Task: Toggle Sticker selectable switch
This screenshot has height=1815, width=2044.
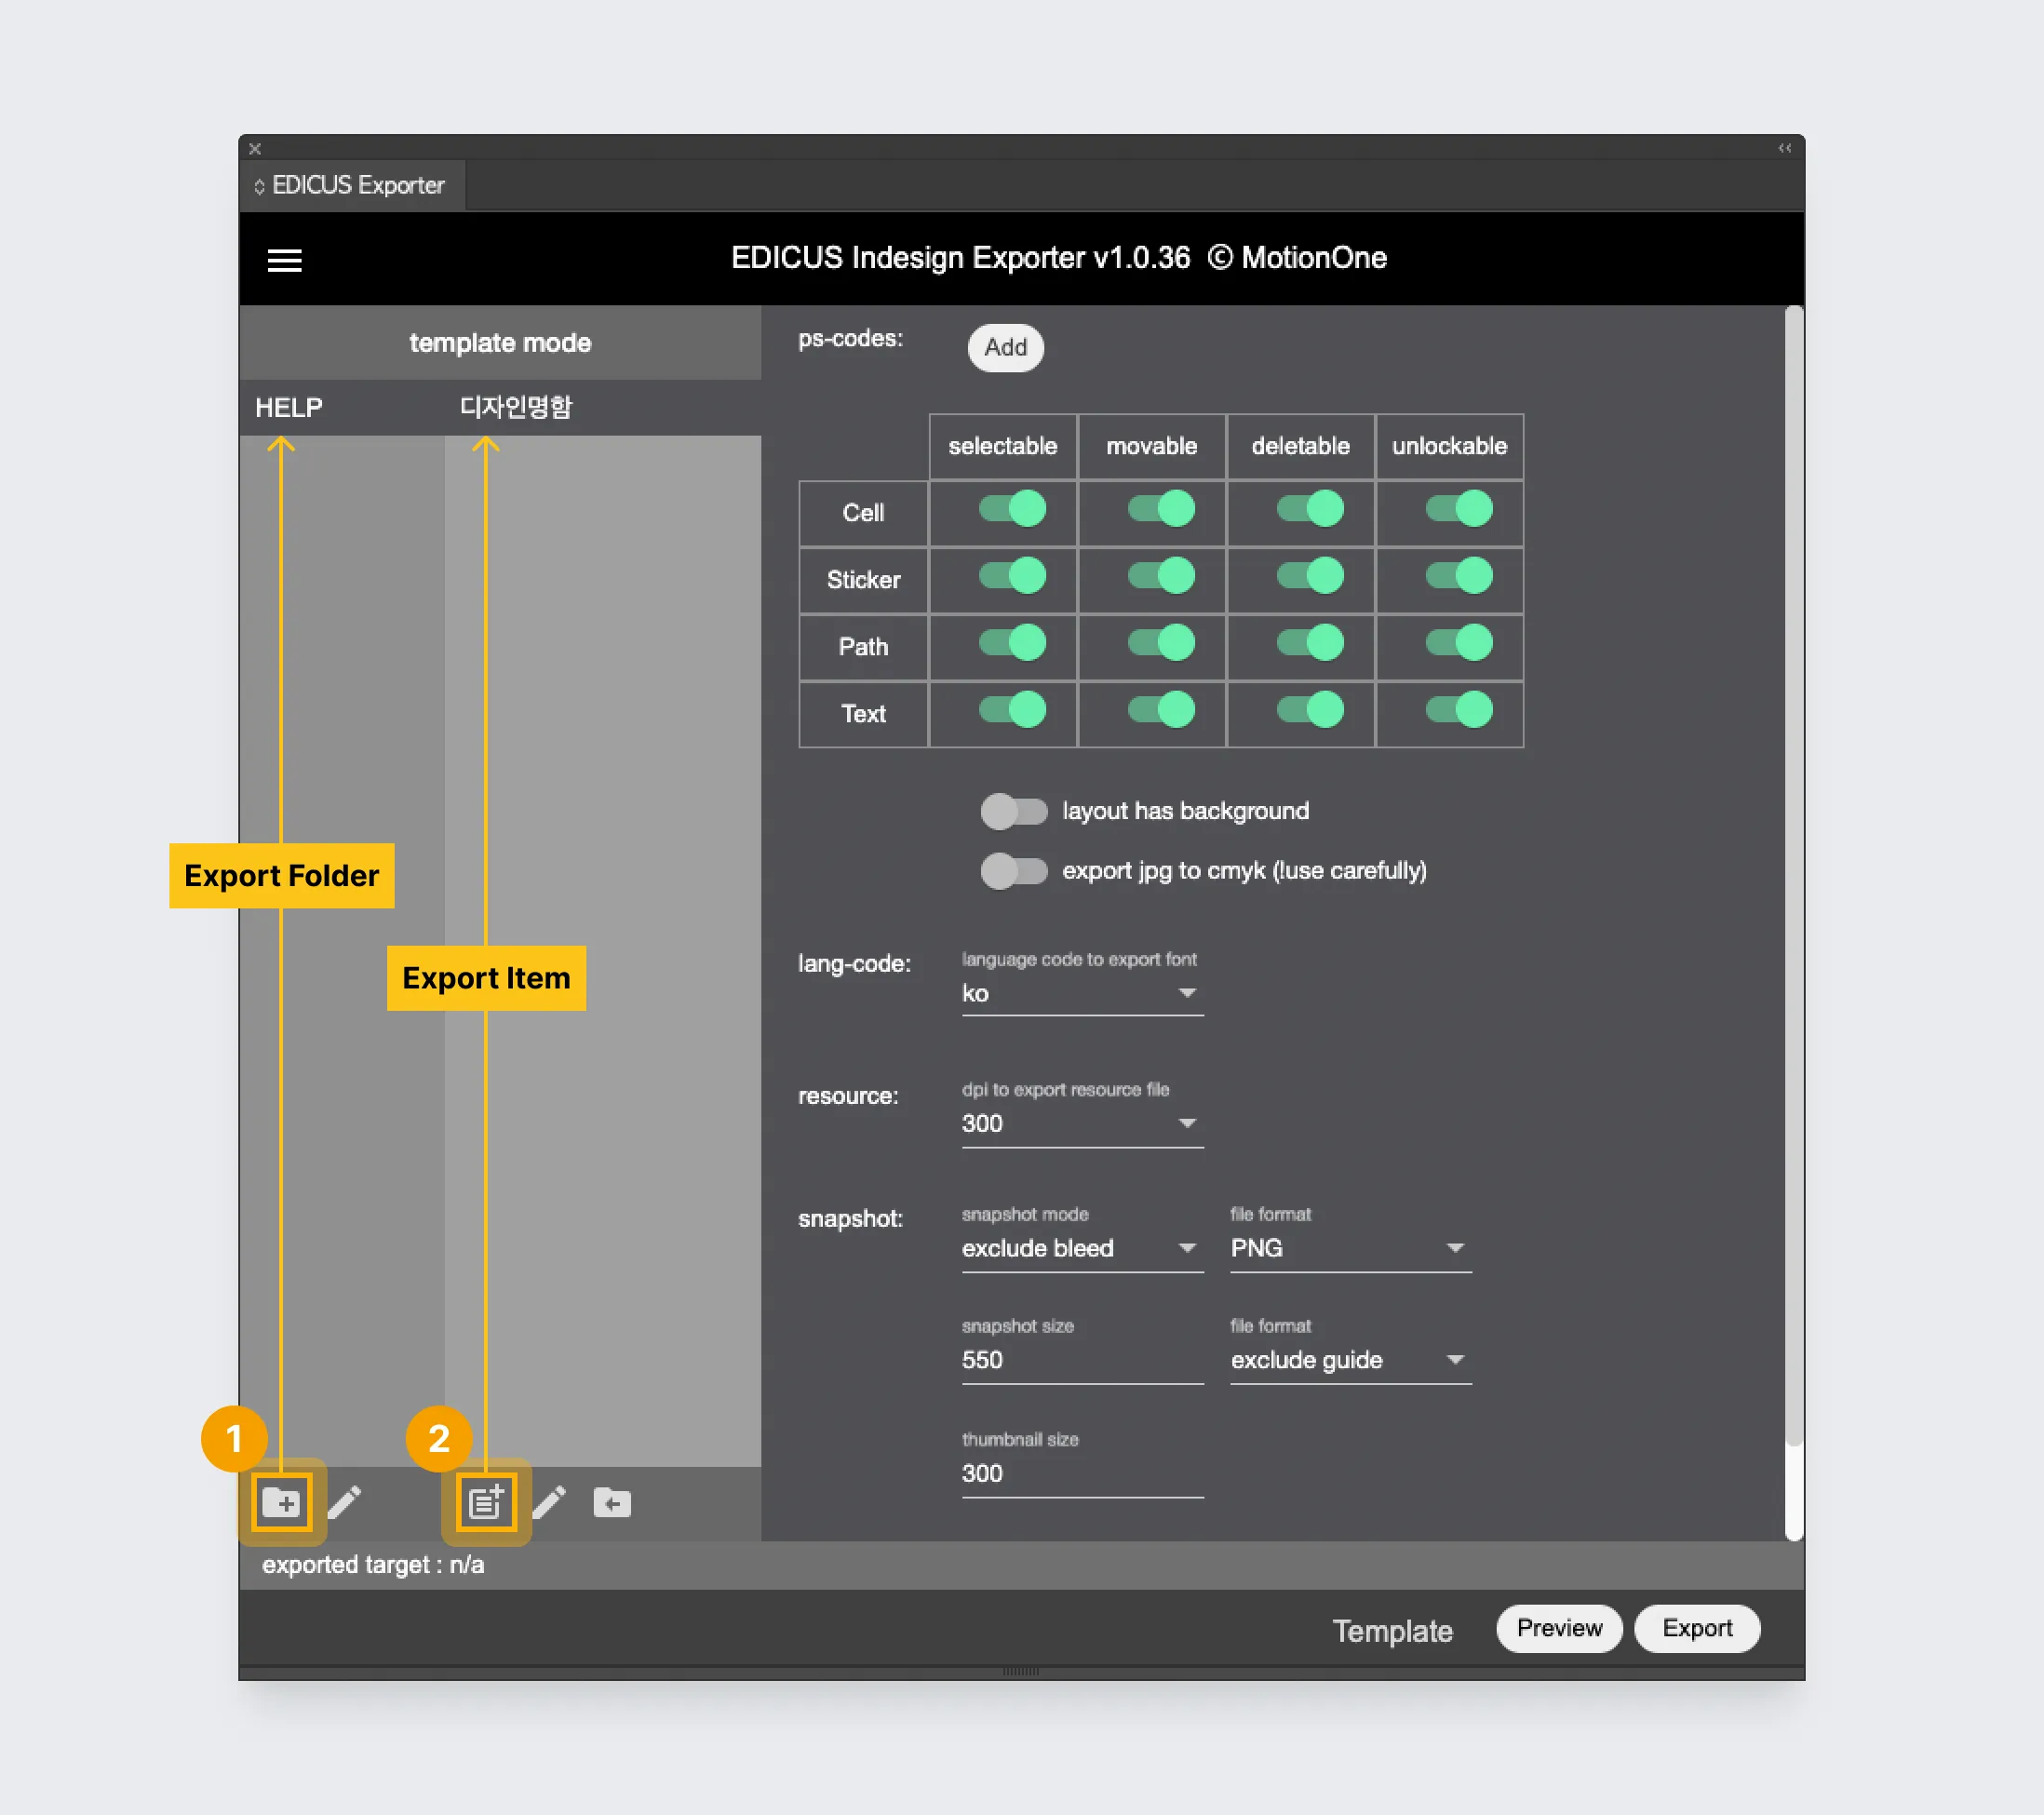Action: 1012,576
